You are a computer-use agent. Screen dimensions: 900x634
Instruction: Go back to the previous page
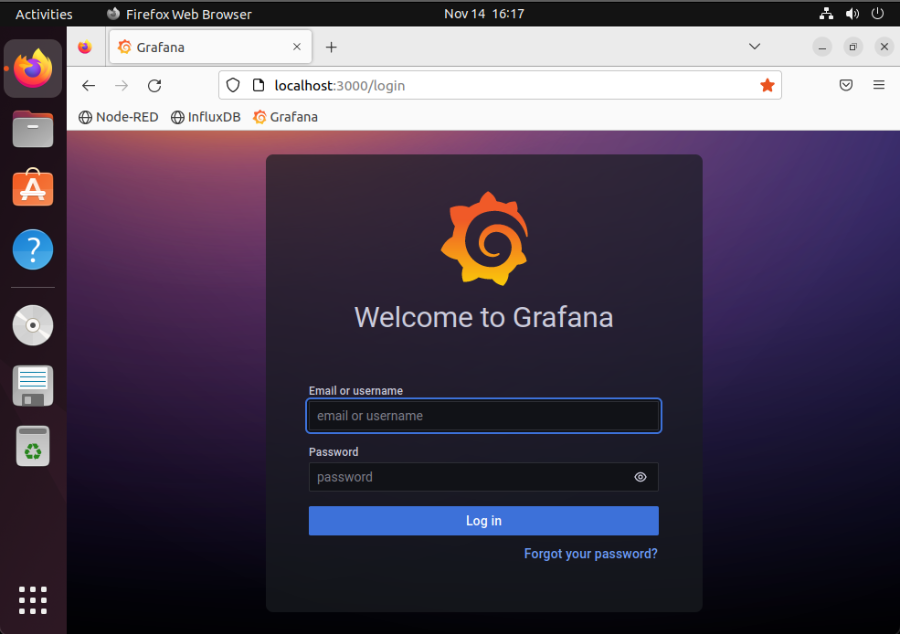coord(88,85)
